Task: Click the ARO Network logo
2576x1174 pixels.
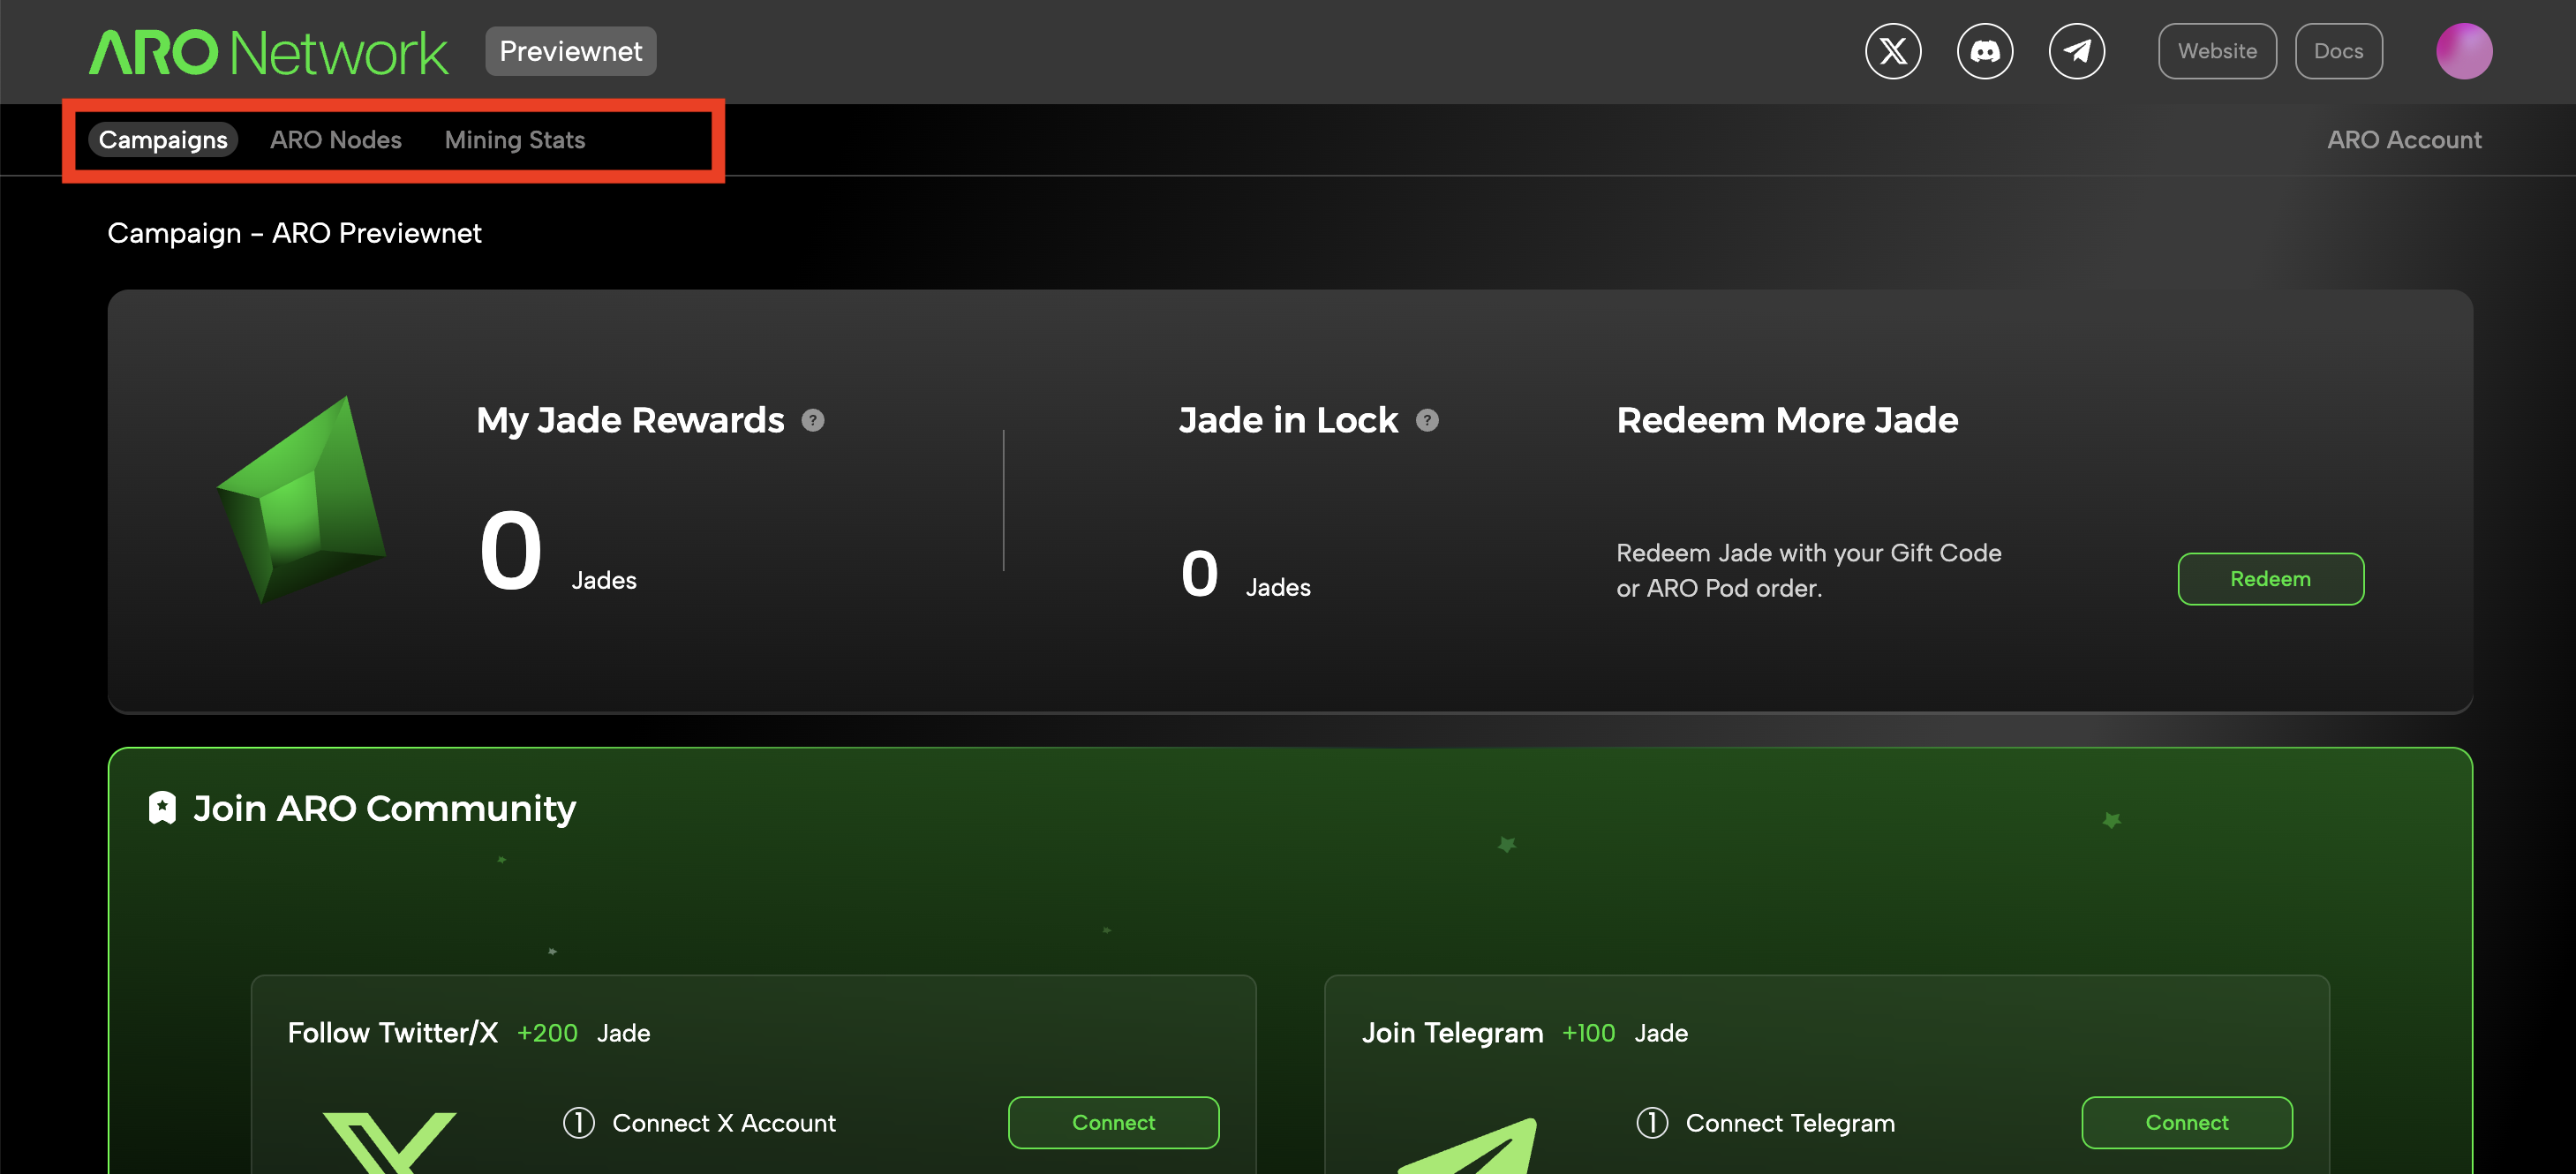Action: pyautogui.click(x=268, y=52)
